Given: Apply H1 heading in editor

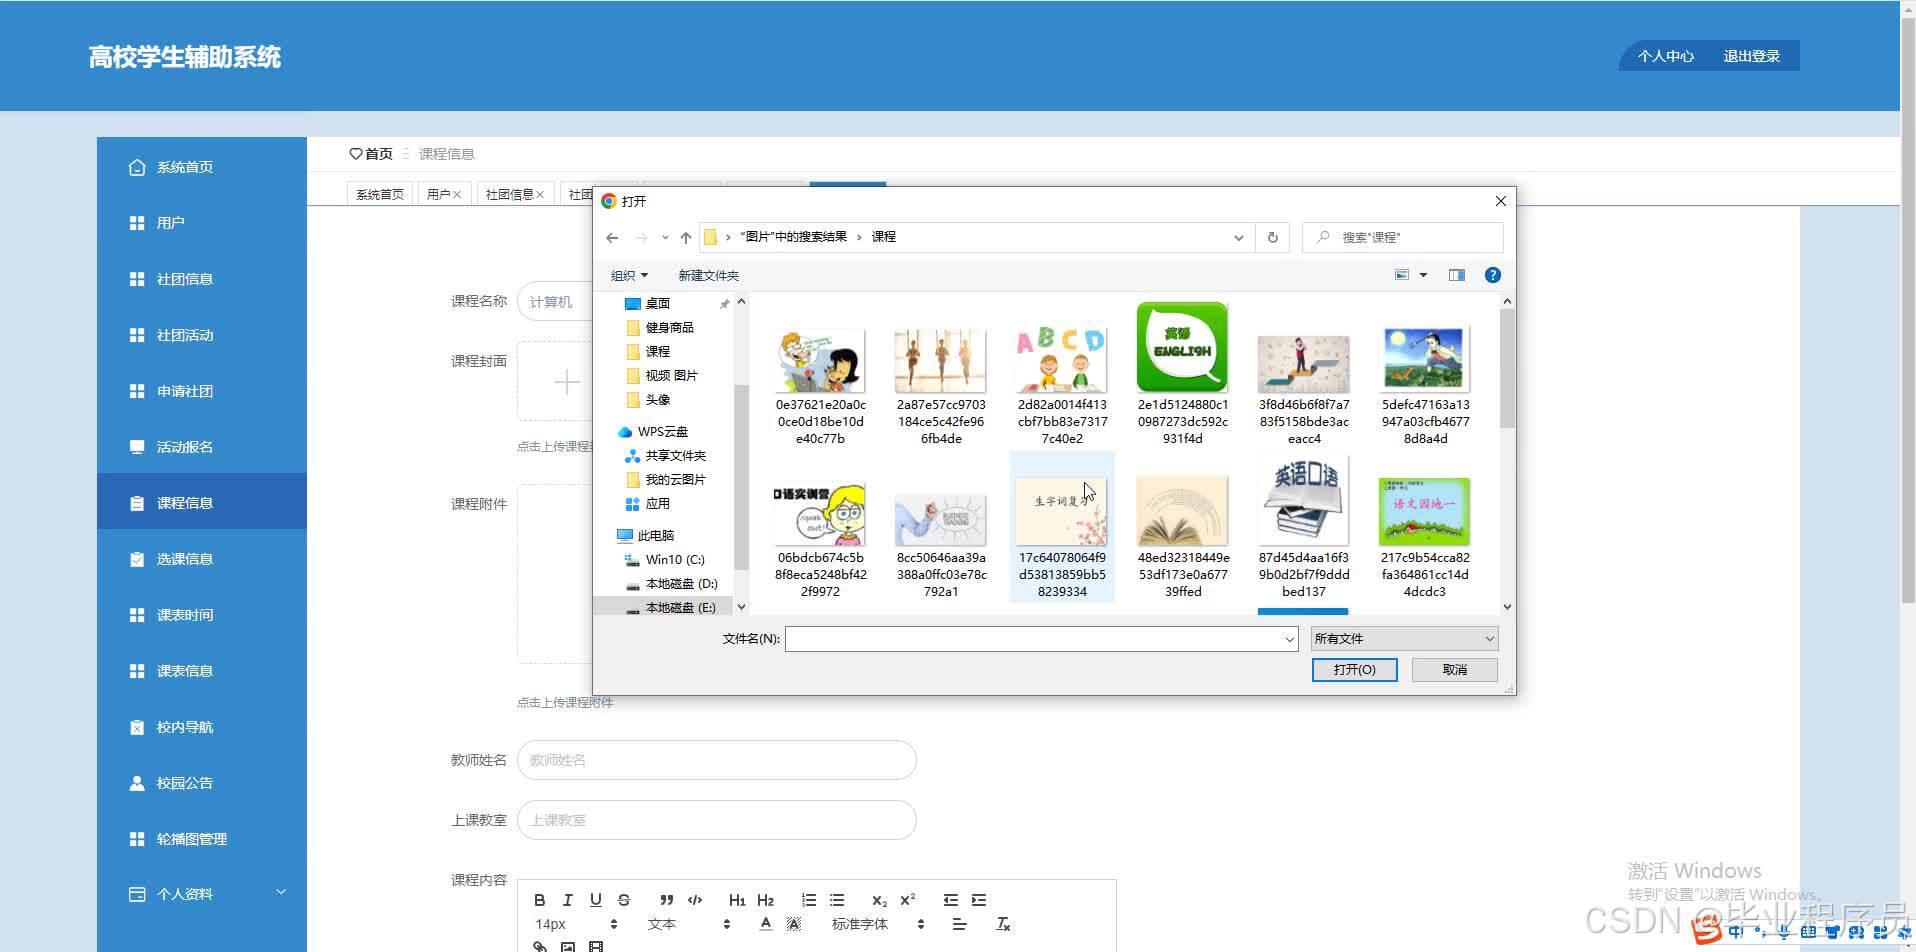Looking at the screenshot, I should pyautogui.click(x=737, y=900).
